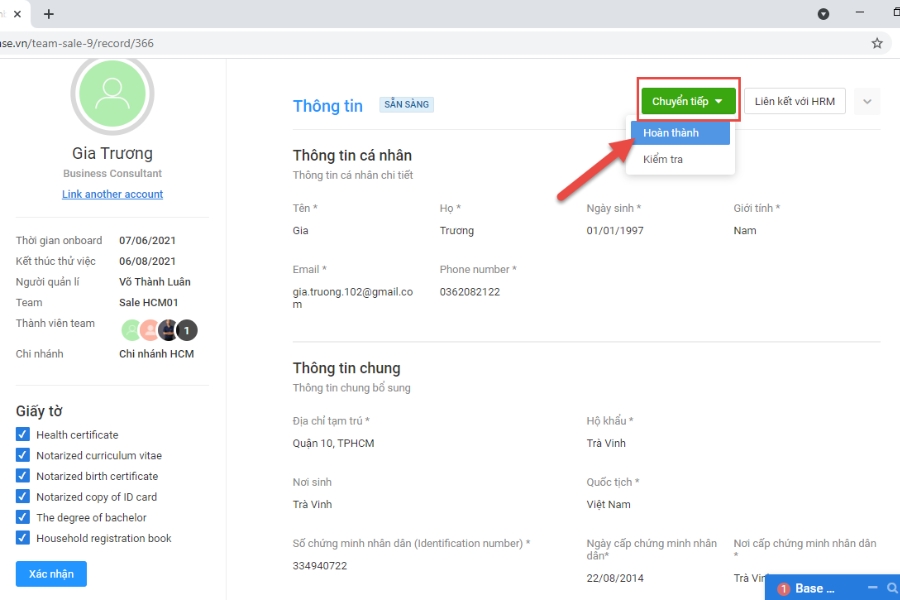The width and height of the screenshot is (900, 600).
Task: Open the Link another account link
Action: tap(112, 194)
